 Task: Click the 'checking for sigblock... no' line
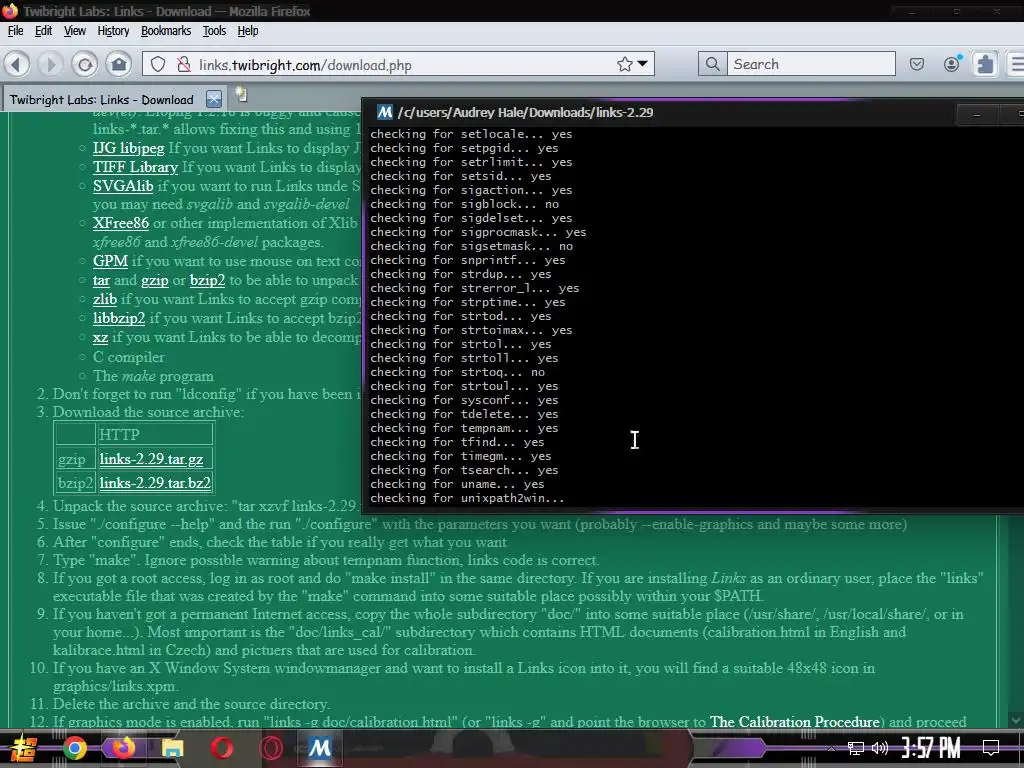pyautogui.click(x=464, y=204)
